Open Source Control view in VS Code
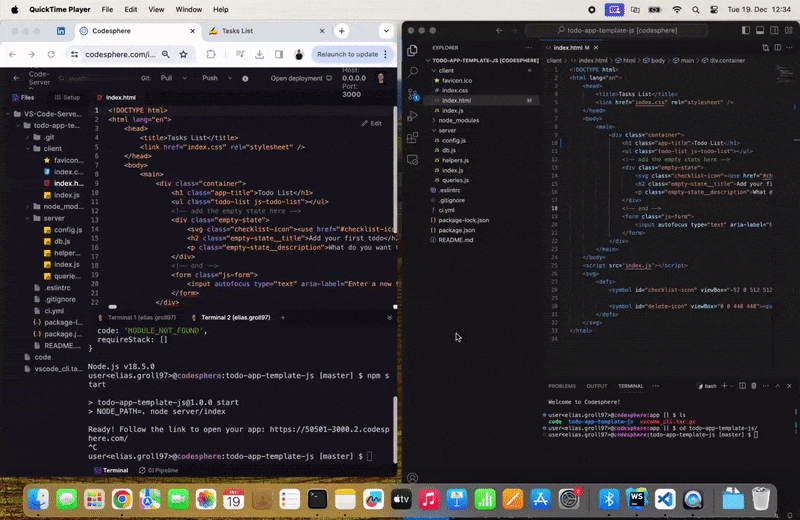Image resolution: width=800 pixels, height=520 pixels. point(414,97)
